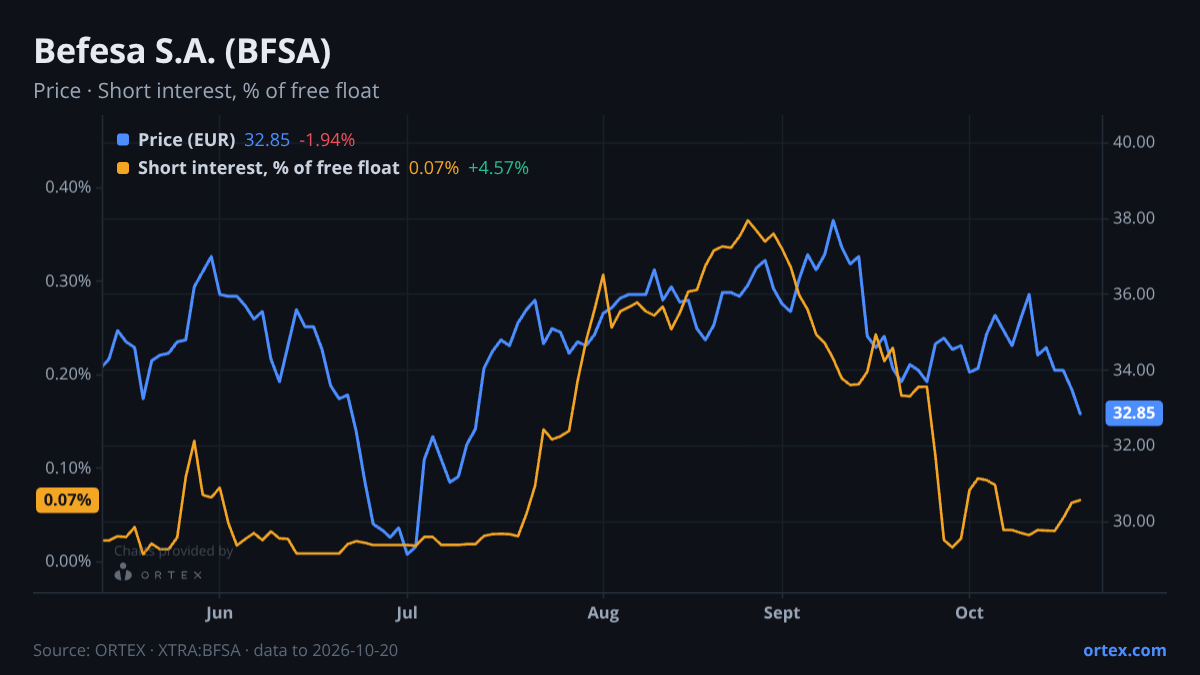Screen dimensions: 1200x675
Task: Click the 0.40% left axis label
Action: pyautogui.click(x=68, y=188)
